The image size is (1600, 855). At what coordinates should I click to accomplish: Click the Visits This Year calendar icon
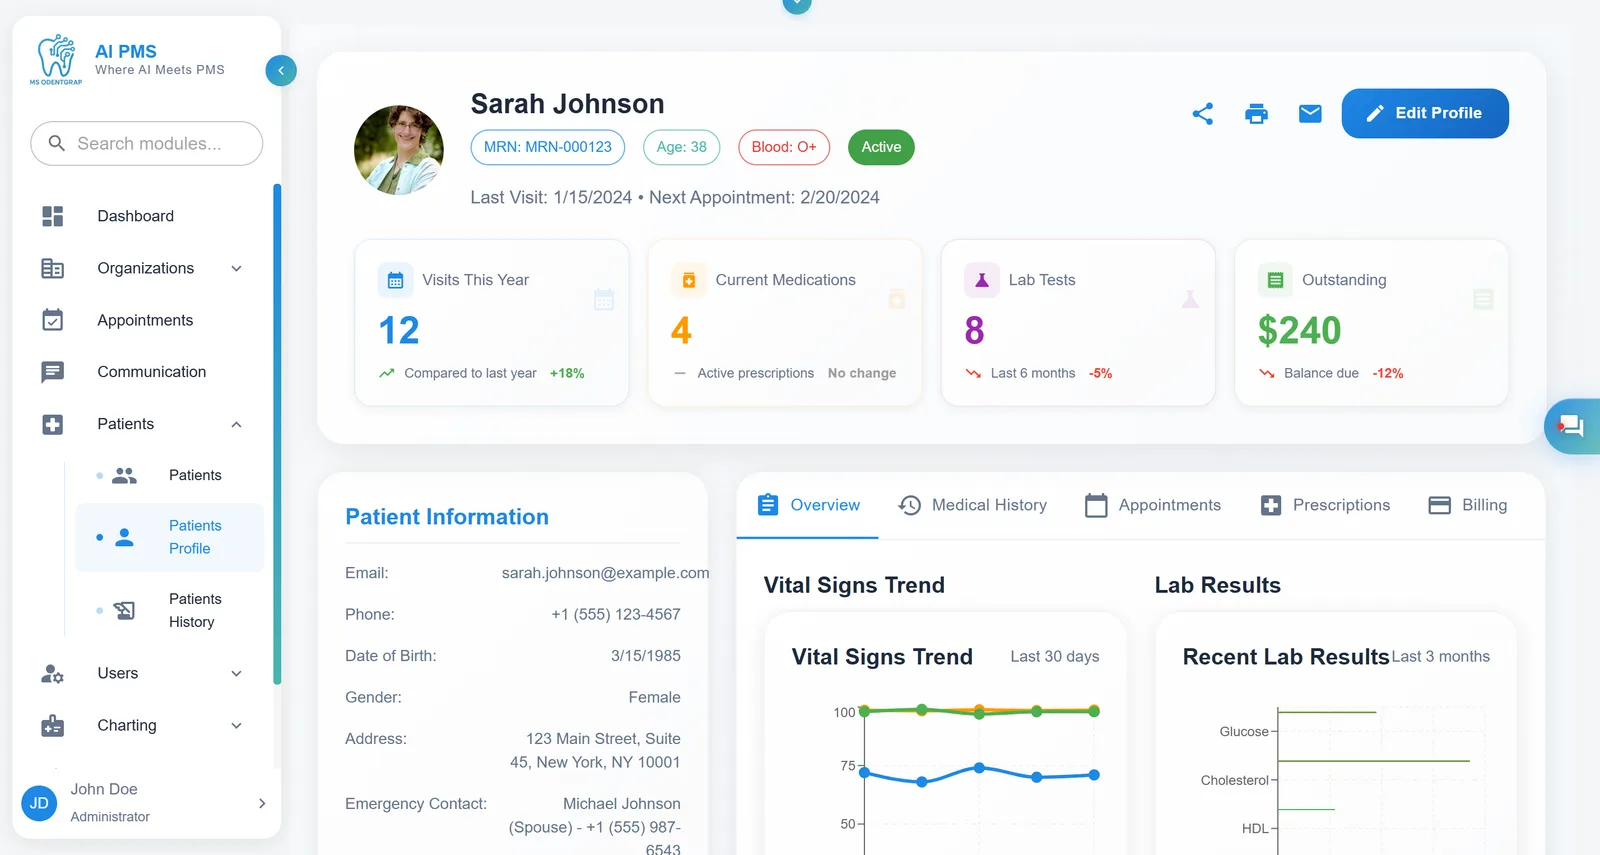(395, 280)
